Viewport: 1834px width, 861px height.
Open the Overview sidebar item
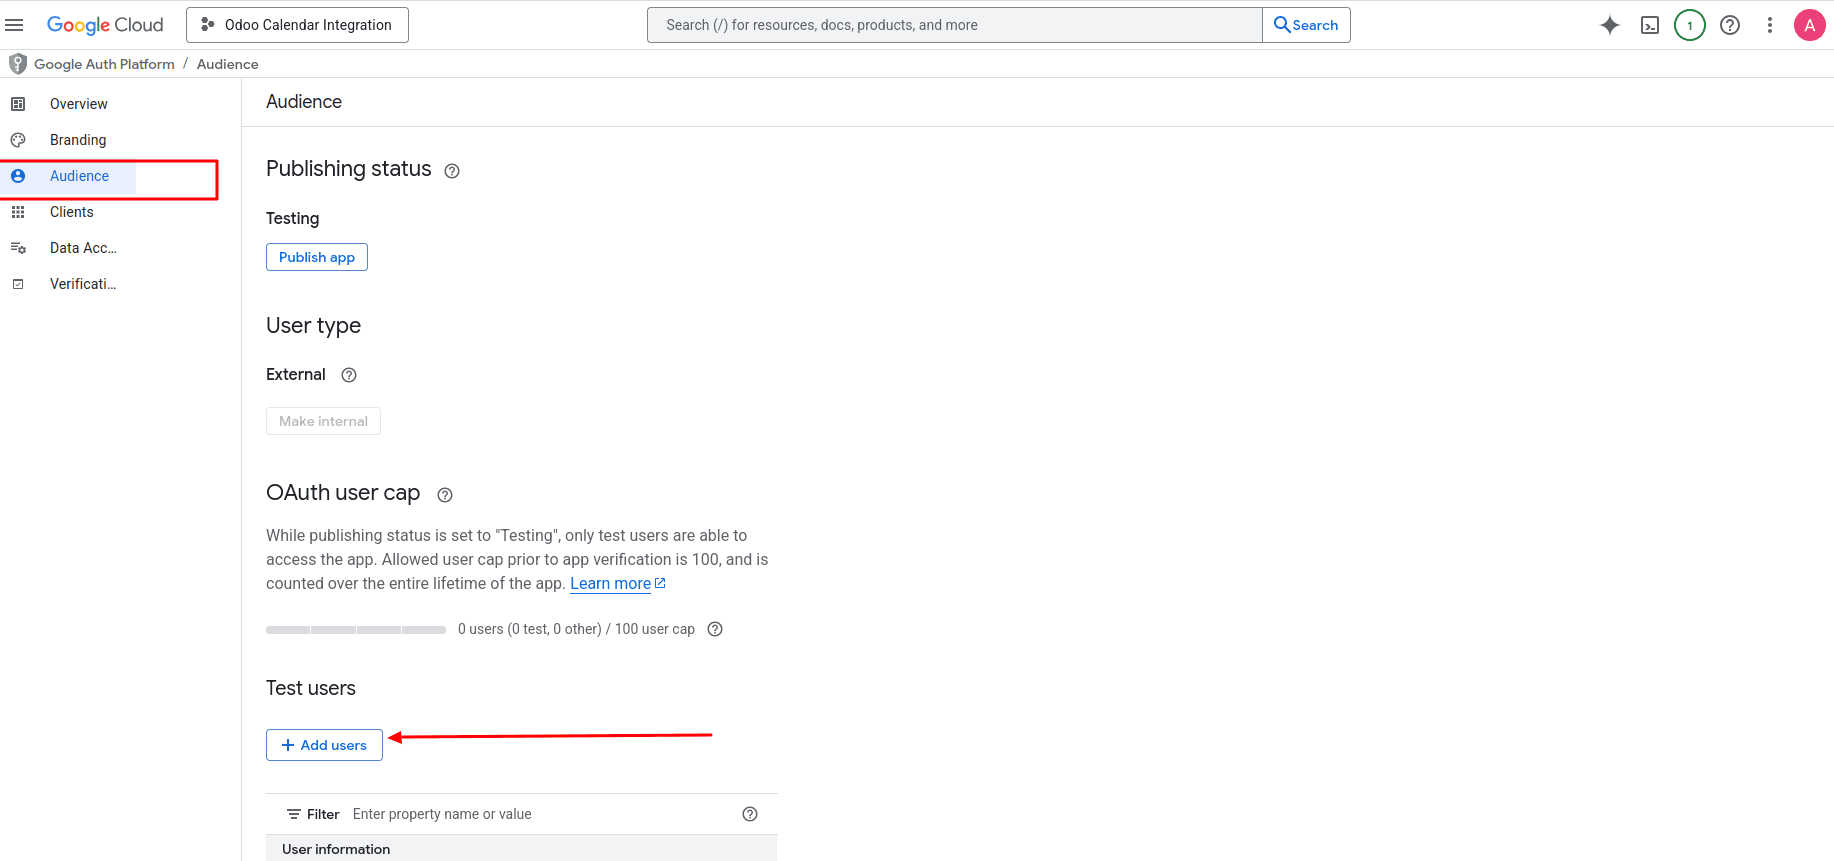(79, 104)
